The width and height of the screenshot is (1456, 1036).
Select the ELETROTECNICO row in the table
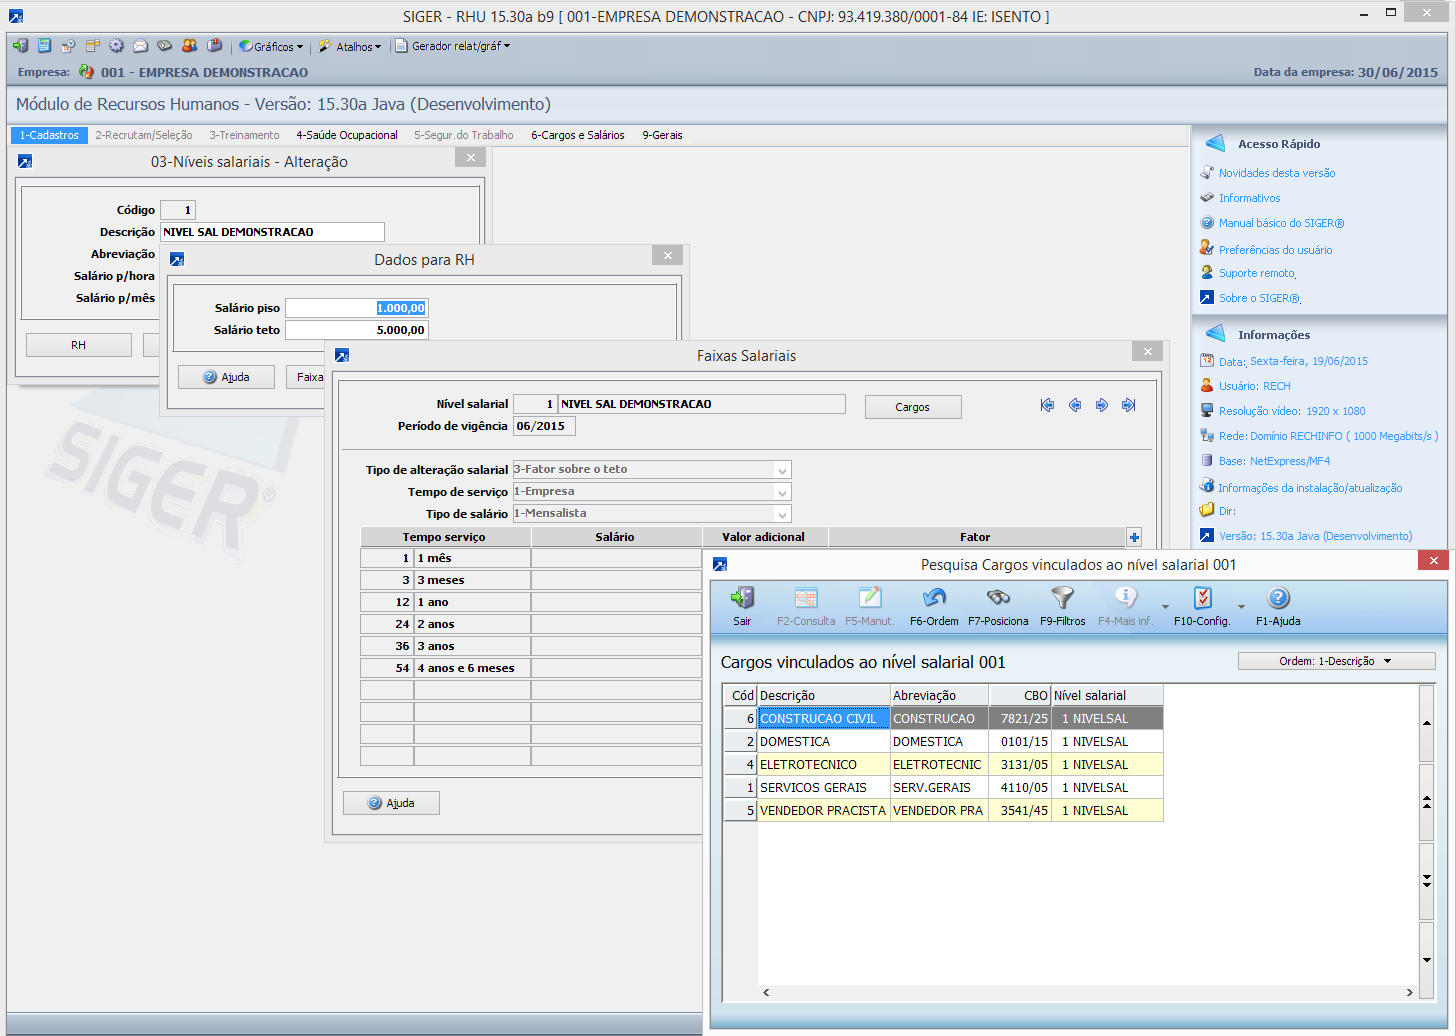coord(808,765)
